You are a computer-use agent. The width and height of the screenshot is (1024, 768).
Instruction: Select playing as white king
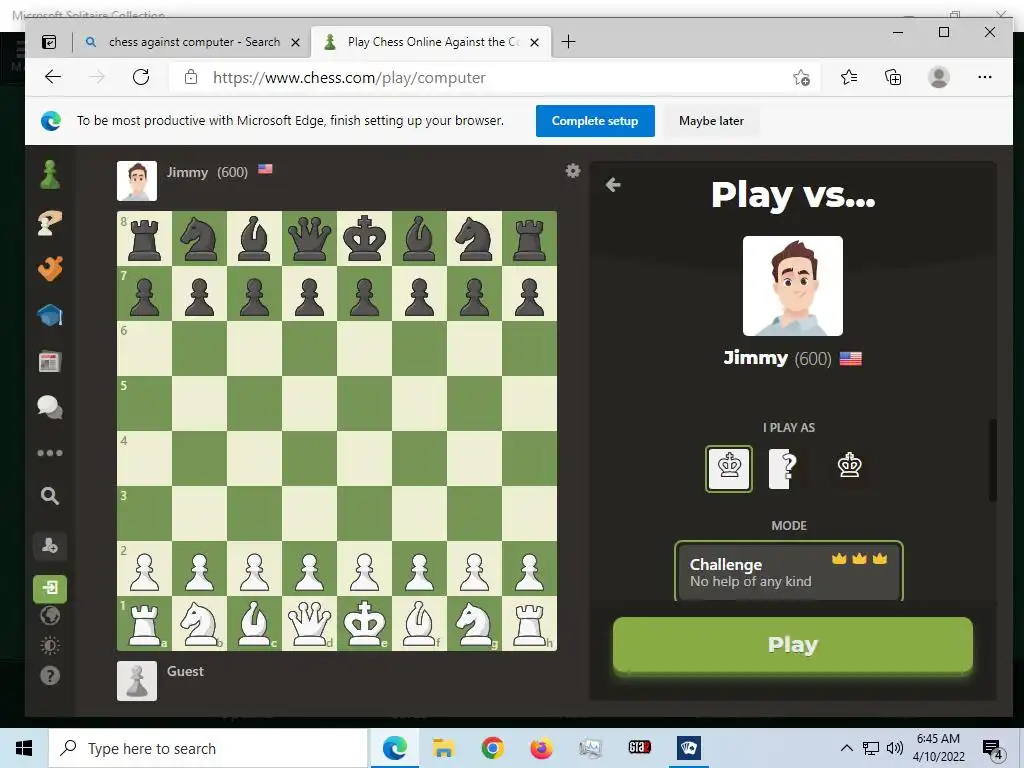tap(729, 468)
